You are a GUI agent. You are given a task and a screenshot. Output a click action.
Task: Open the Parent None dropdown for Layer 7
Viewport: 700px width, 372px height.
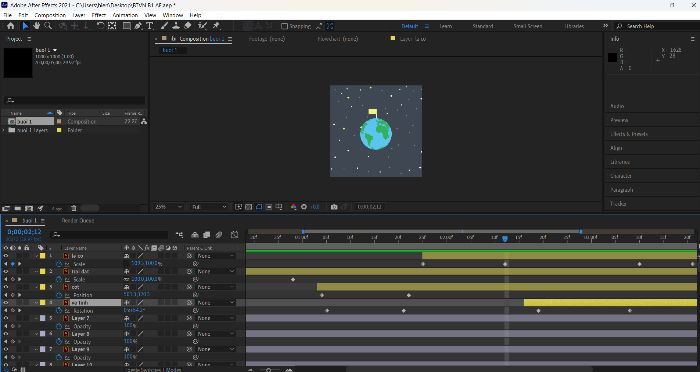tap(216, 318)
